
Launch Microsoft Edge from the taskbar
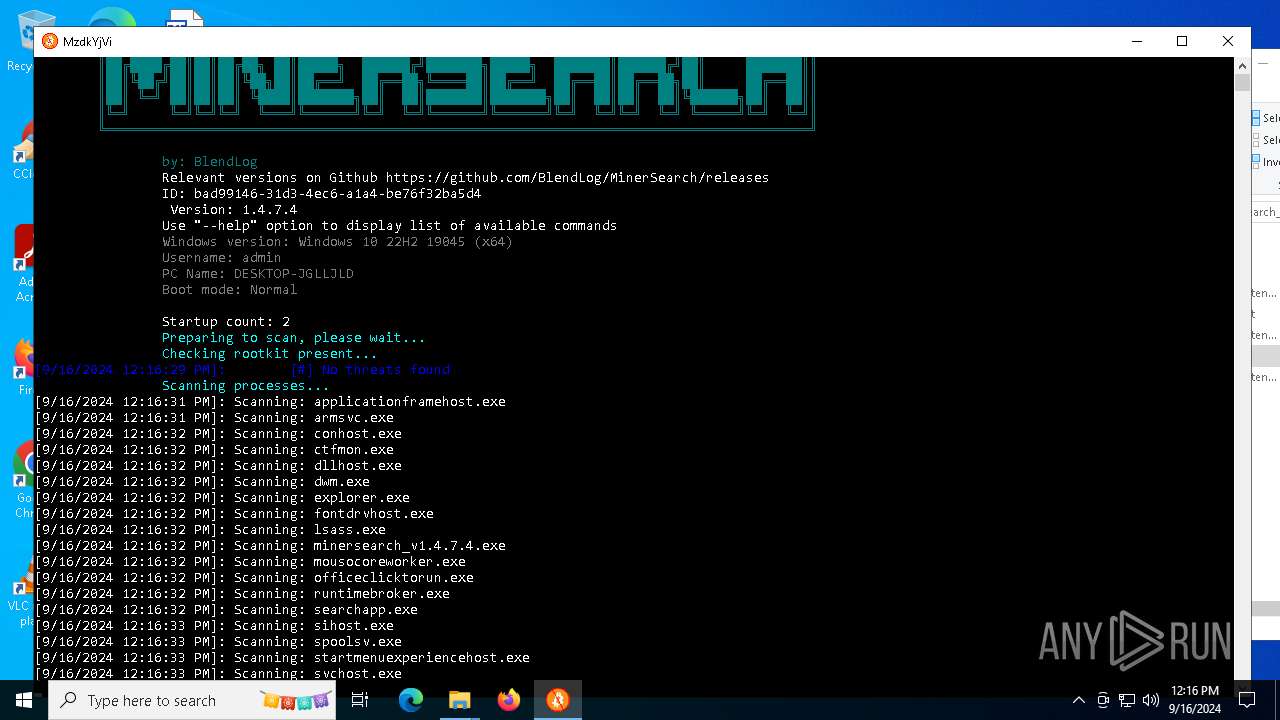(x=411, y=700)
